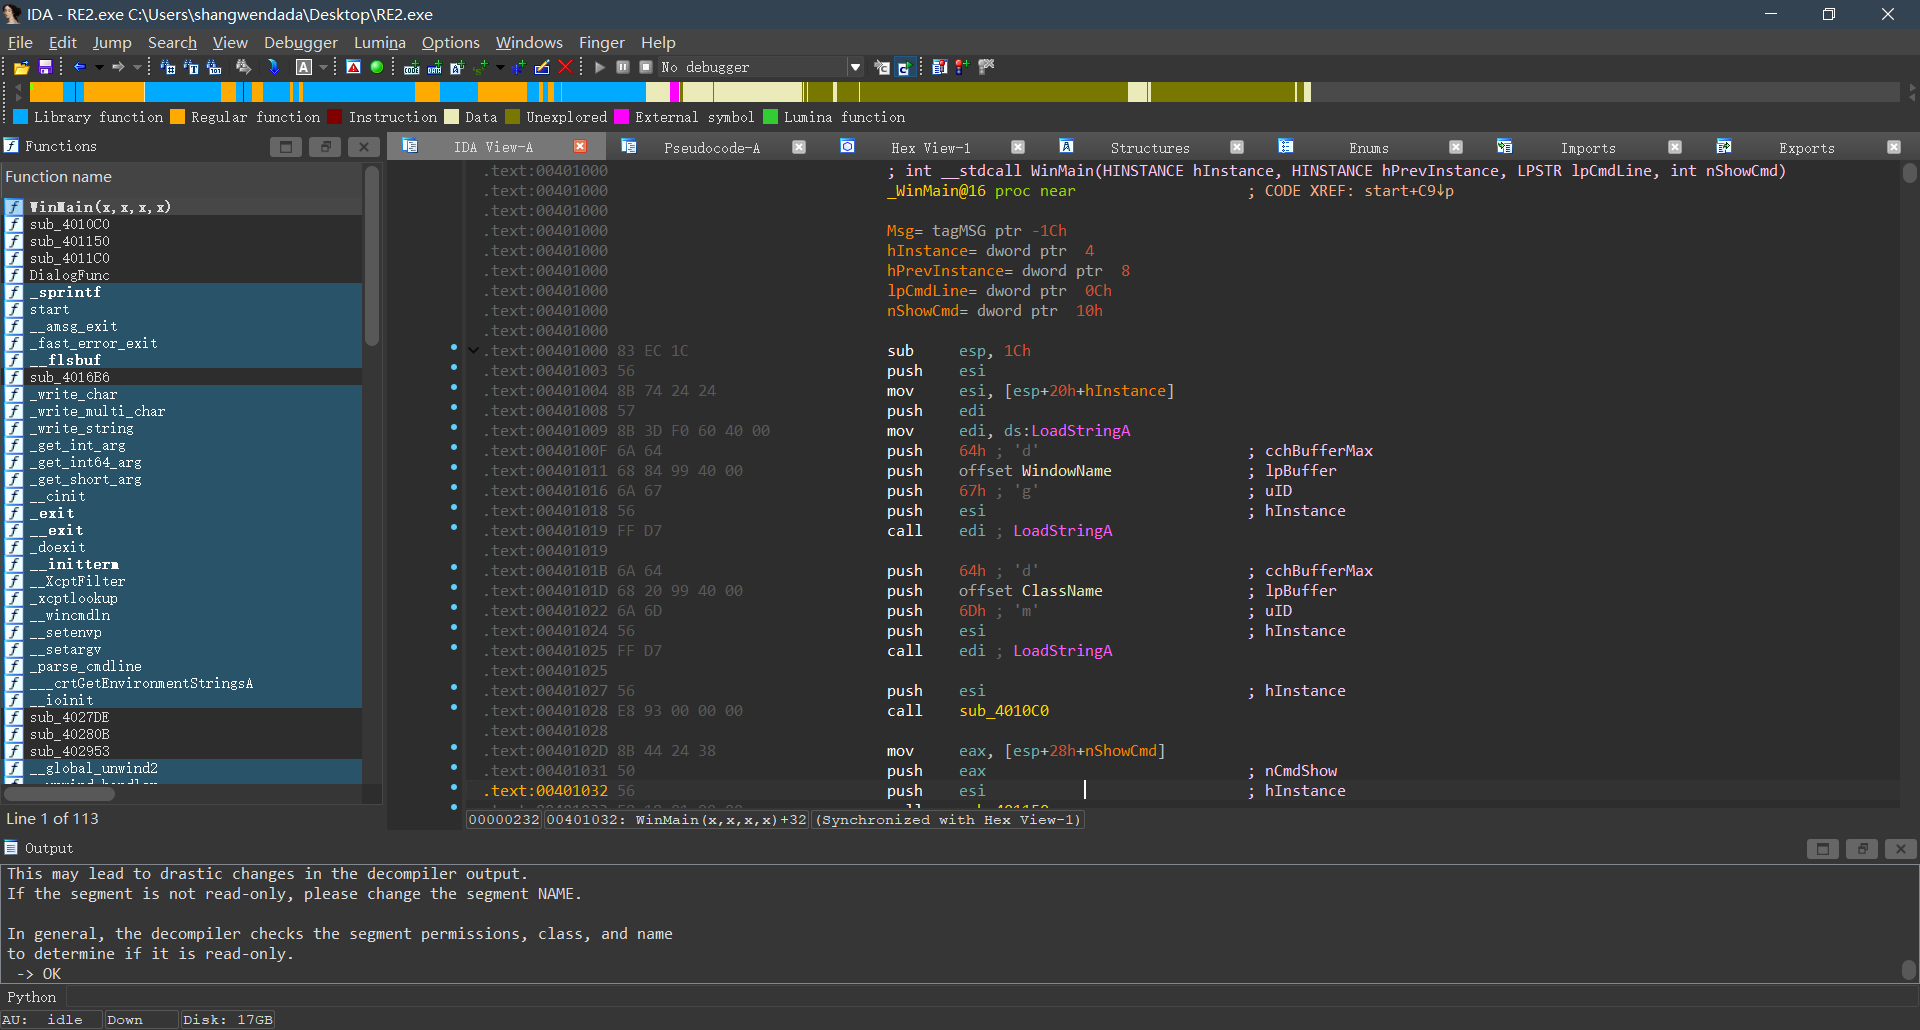Image resolution: width=1920 pixels, height=1030 pixels.
Task: Click the Function name column header
Action: click(181, 177)
